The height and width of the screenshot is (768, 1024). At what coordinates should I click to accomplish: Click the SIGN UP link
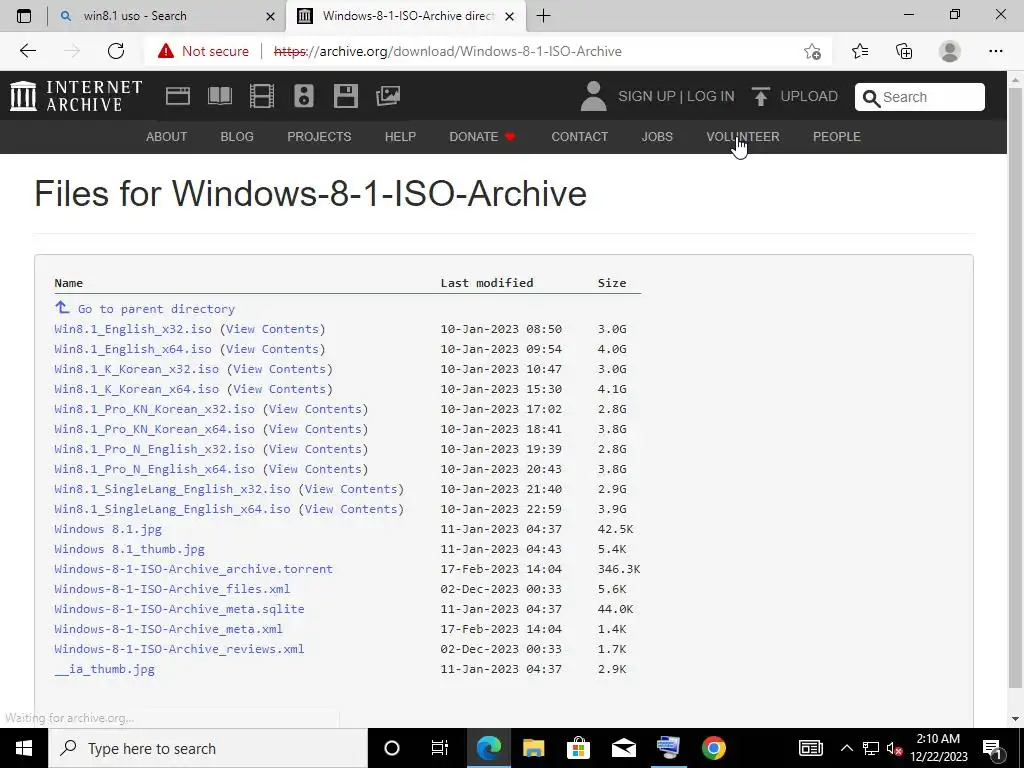pos(647,96)
